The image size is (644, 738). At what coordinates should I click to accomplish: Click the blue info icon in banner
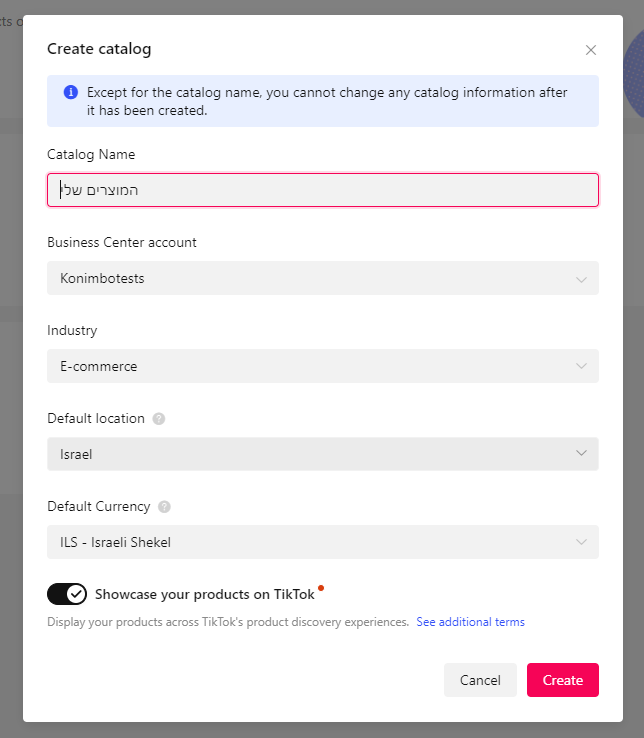pos(71,92)
